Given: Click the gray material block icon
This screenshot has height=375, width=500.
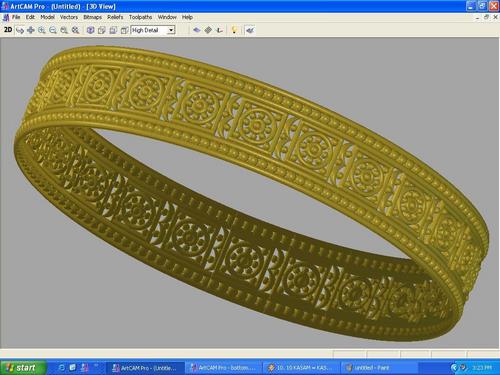Looking at the screenshot, I should [x=208, y=30].
